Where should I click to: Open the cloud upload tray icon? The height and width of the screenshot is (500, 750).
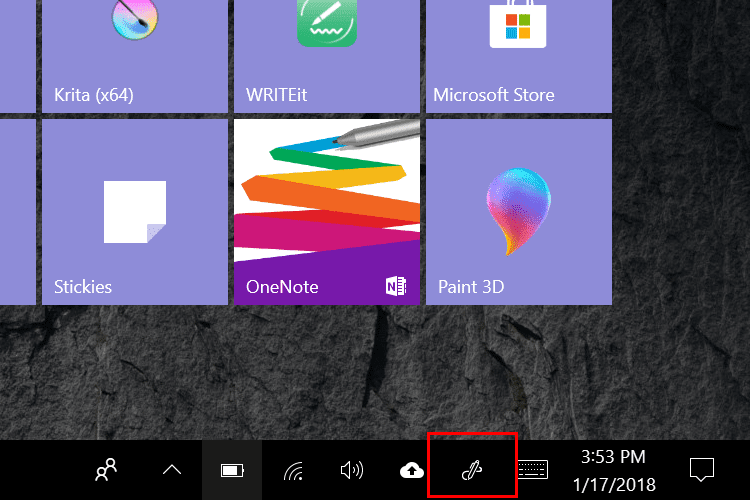point(411,470)
